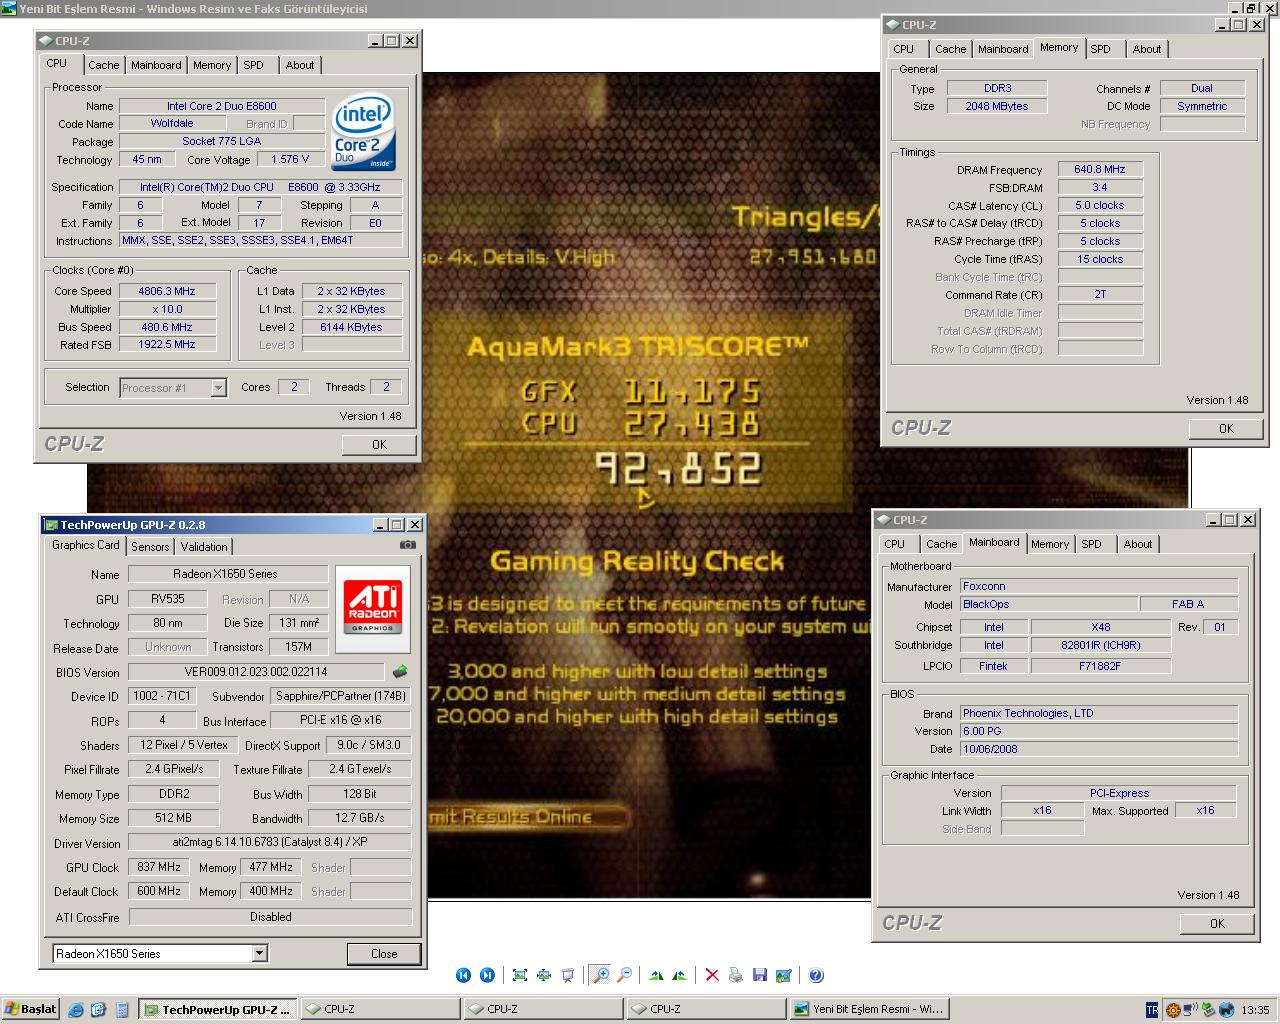
Task: Select the Zoom Out magnifier tool
Action: 625,975
